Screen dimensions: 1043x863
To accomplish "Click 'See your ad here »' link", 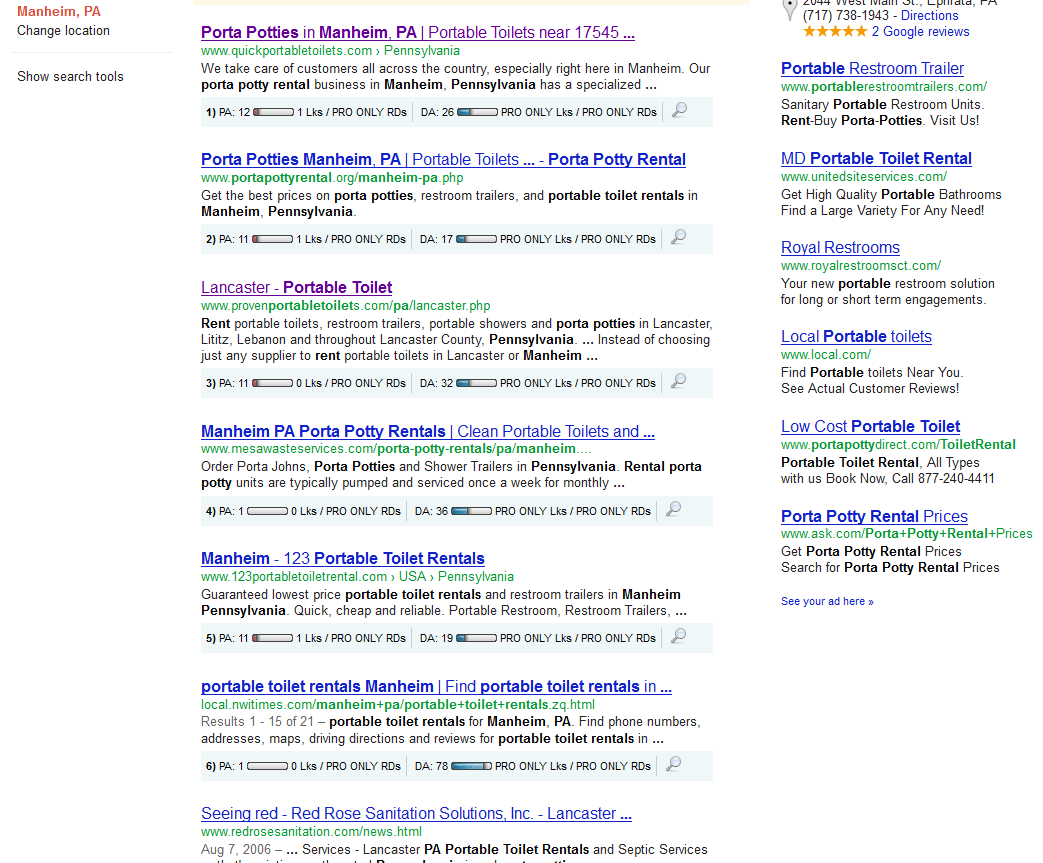I will [827, 602].
